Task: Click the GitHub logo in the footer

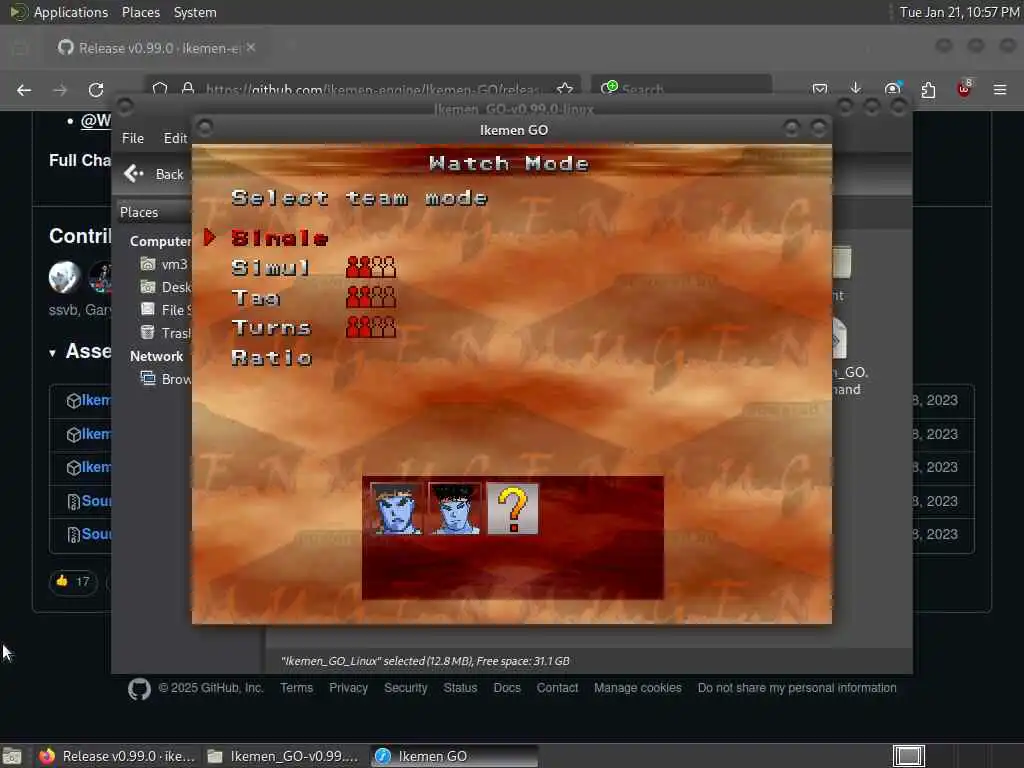Action: (x=139, y=689)
